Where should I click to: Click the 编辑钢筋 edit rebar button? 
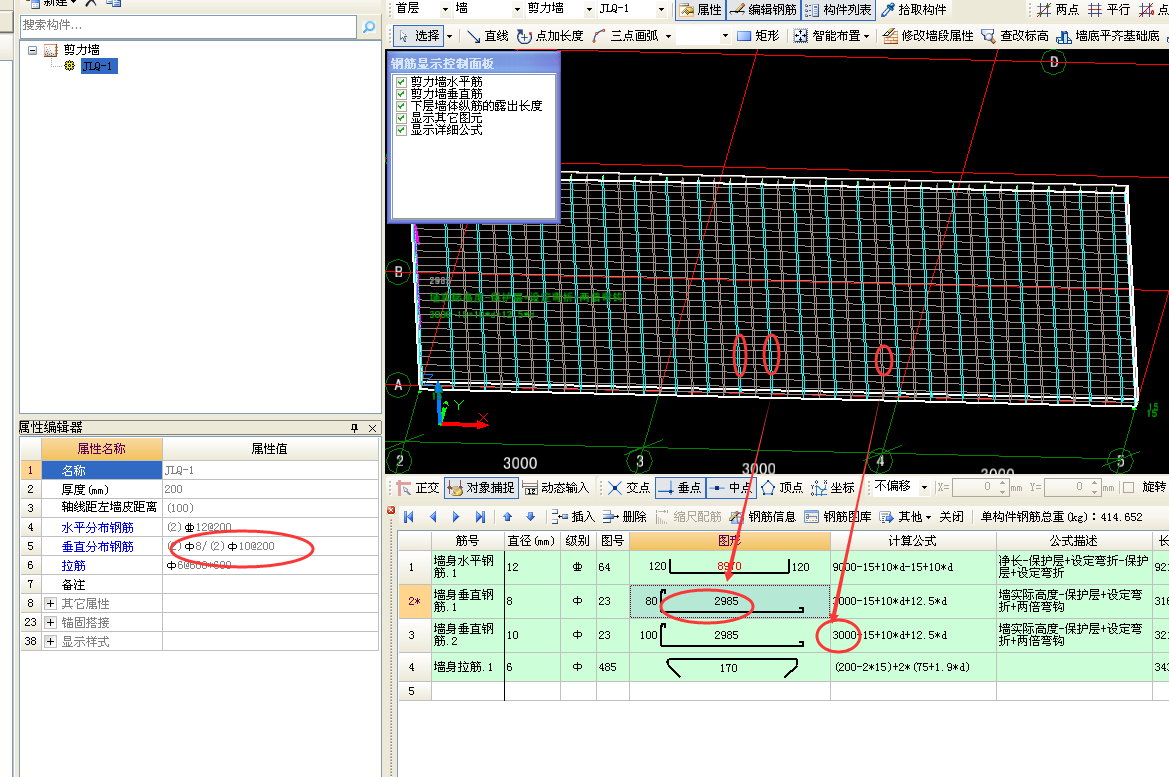pyautogui.click(x=763, y=10)
